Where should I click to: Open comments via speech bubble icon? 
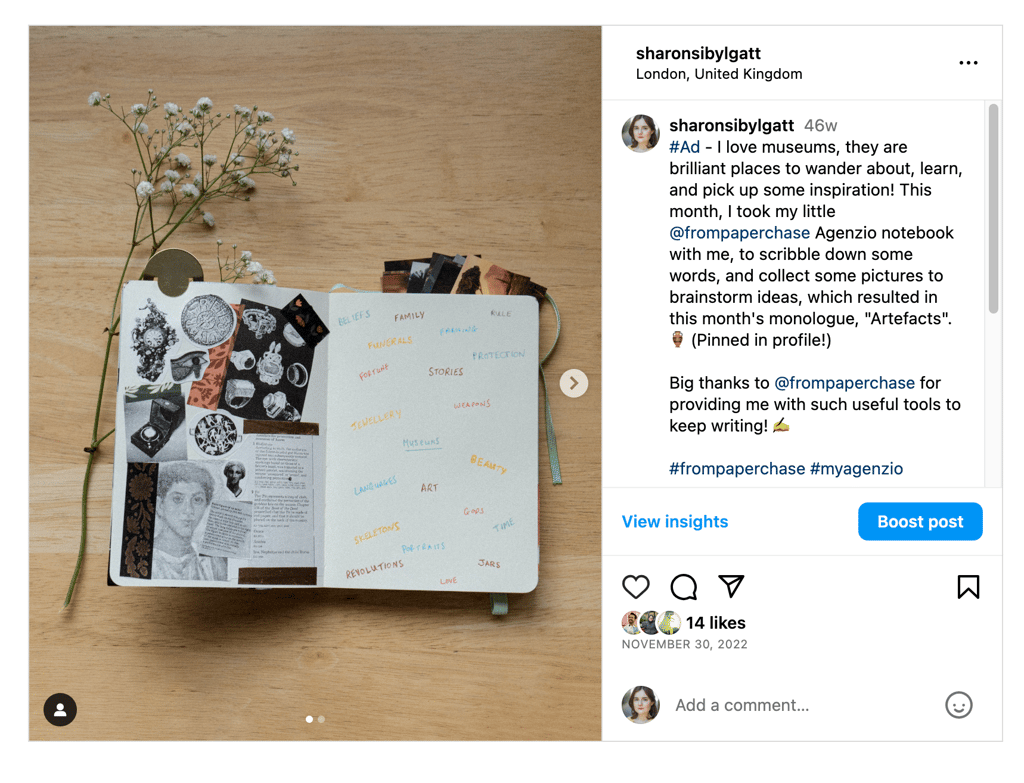684,586
